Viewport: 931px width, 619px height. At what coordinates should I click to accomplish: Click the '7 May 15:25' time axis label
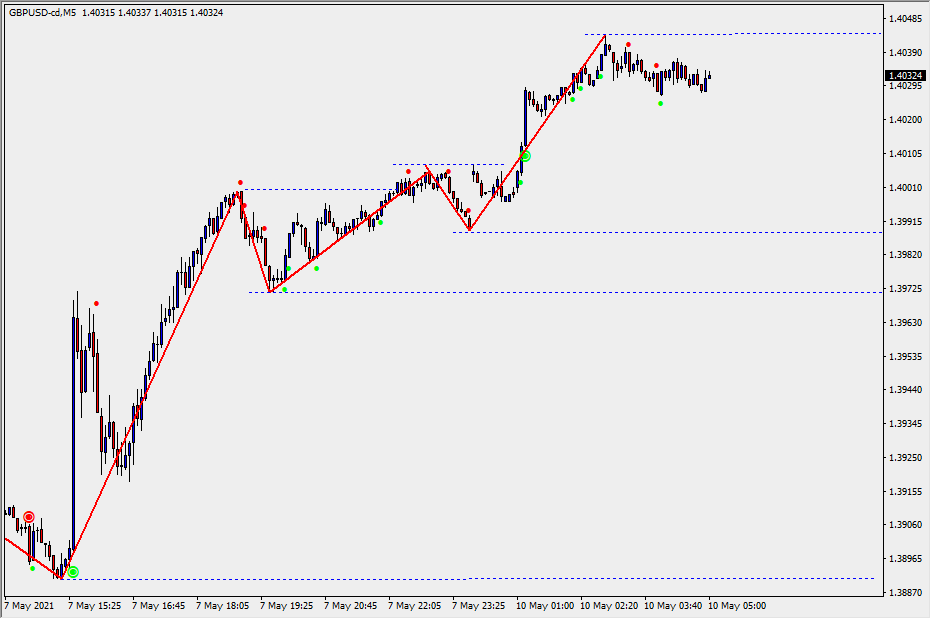95,606
